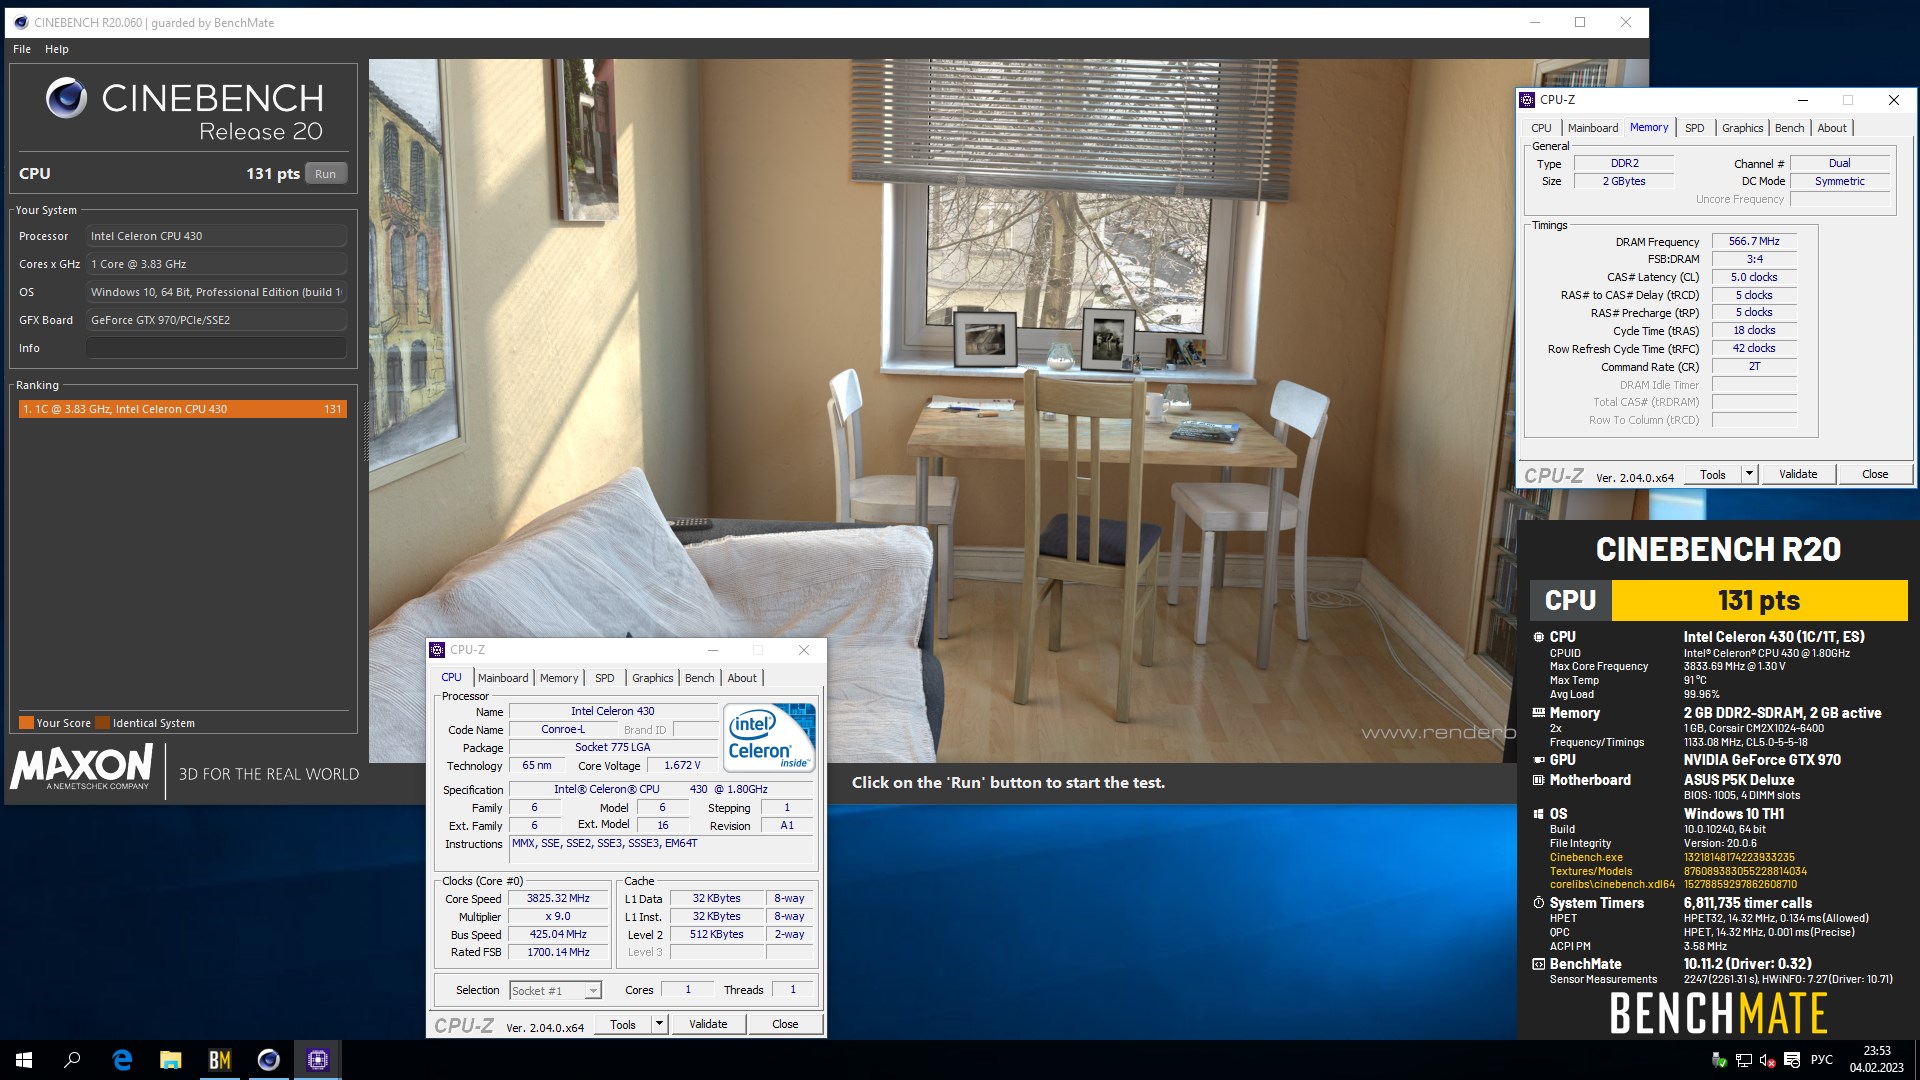The image size is (1920, 1080).
Task: Open the Help menu in Cinebench
Action: coord(57,49)
